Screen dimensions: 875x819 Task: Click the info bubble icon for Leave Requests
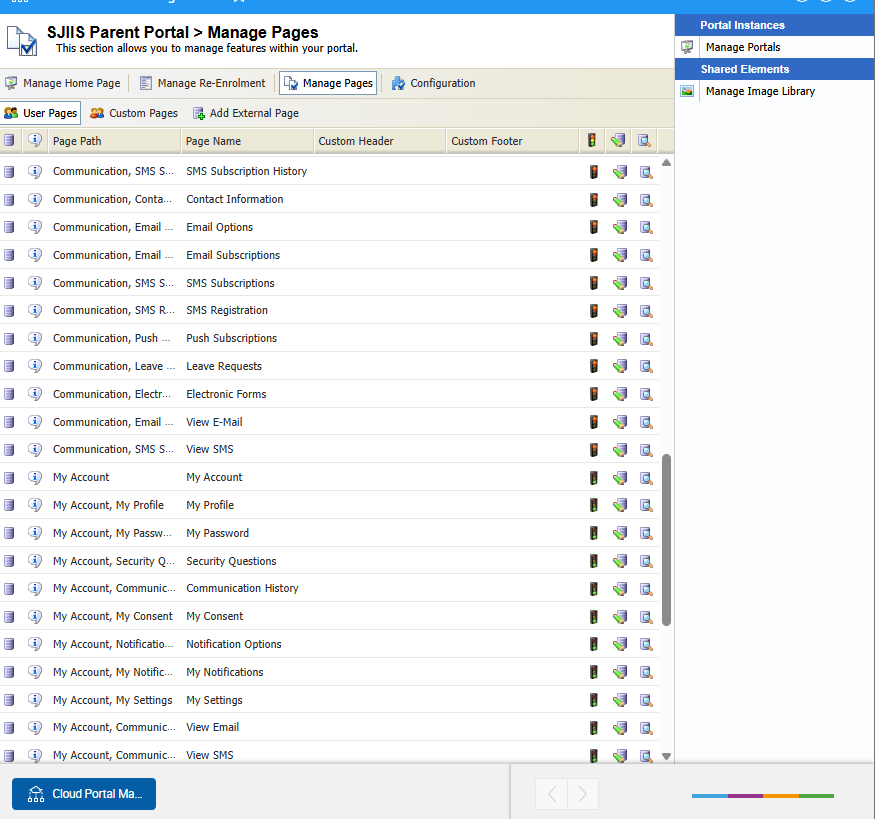35,366
